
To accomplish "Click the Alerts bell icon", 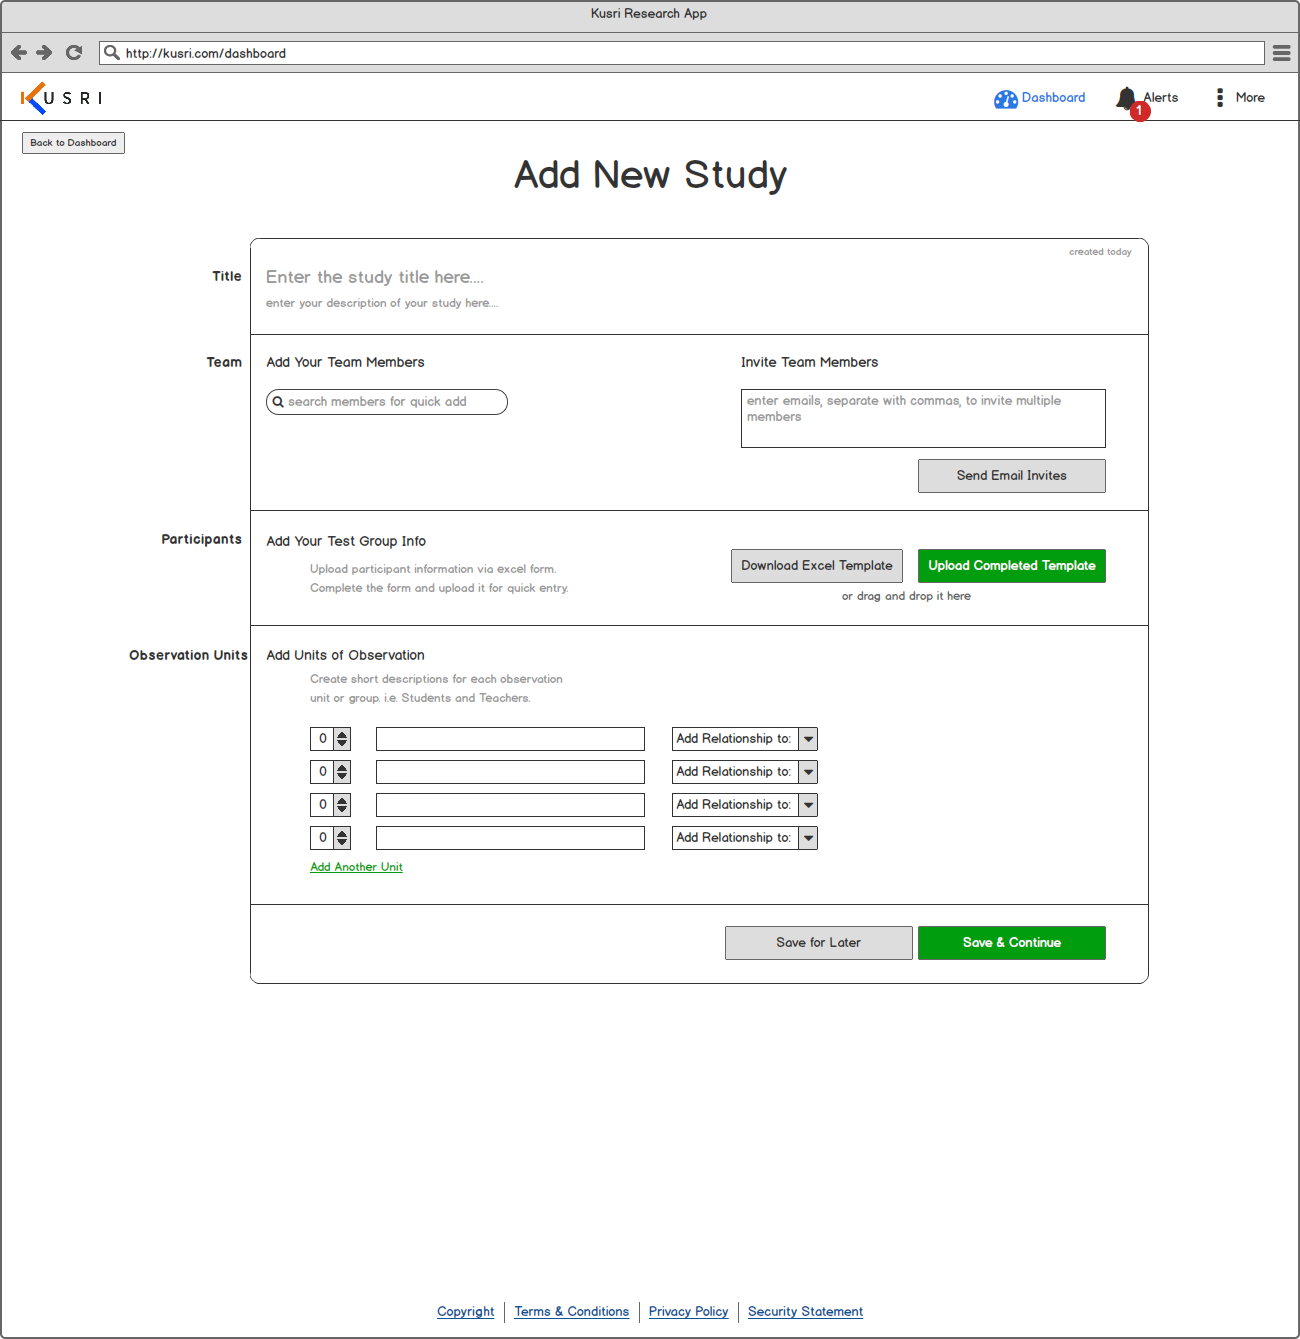I will point(1127,98).
